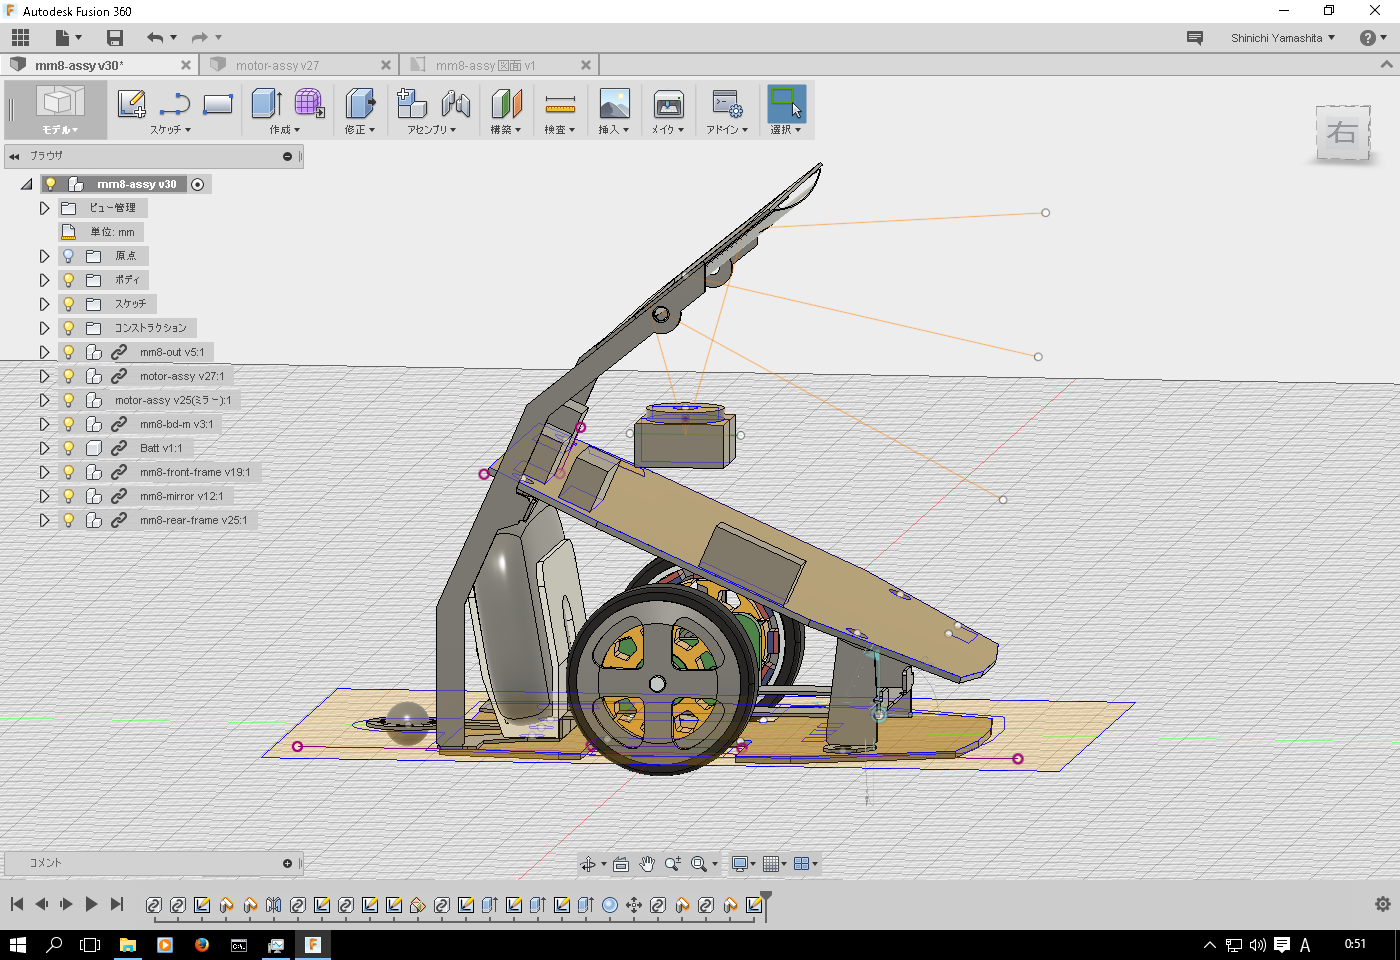Image resolution: width=1400 pixels, height=960 pixels.
Task: Open the スケッチ menu
Action: click(x=170, y=130)
